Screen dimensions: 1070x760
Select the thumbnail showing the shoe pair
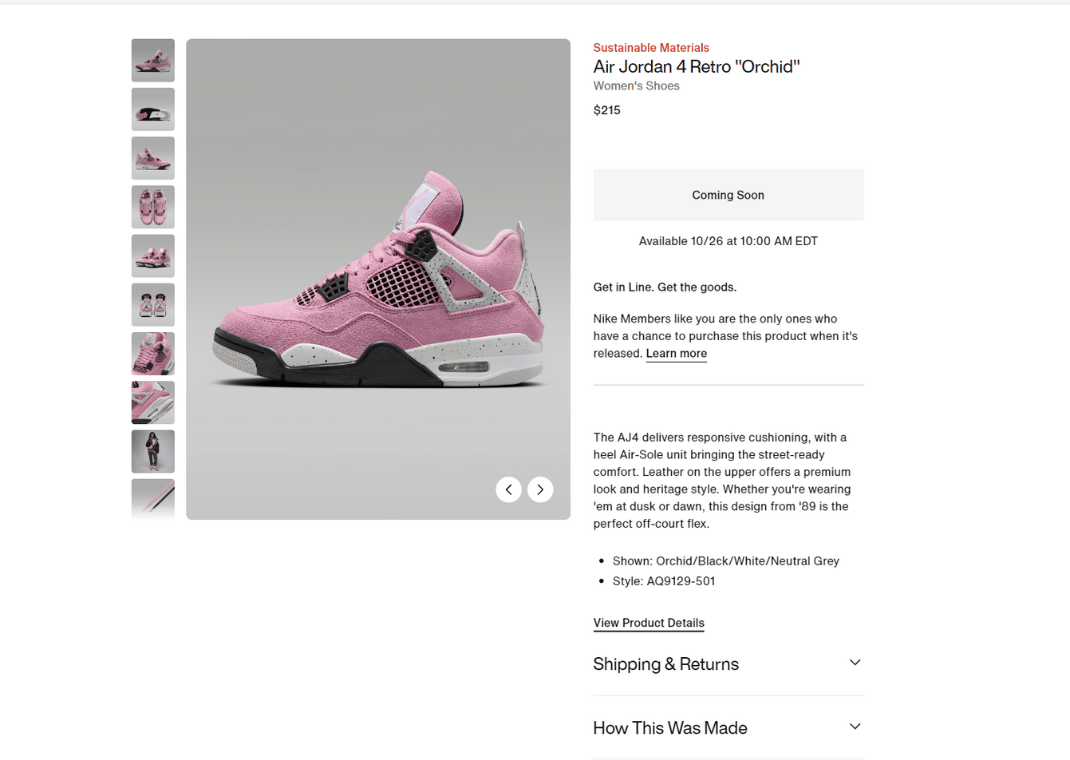(x=152, y=255)
